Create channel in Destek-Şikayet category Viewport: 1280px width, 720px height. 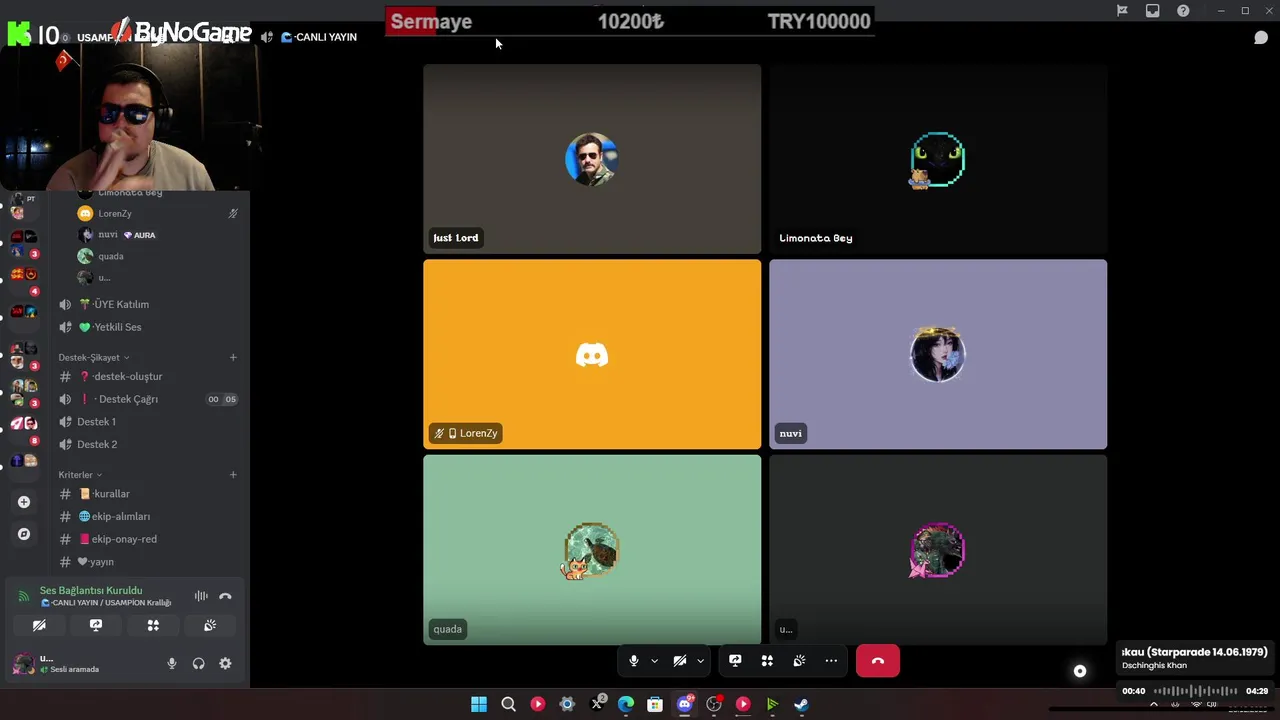point(233,357)
